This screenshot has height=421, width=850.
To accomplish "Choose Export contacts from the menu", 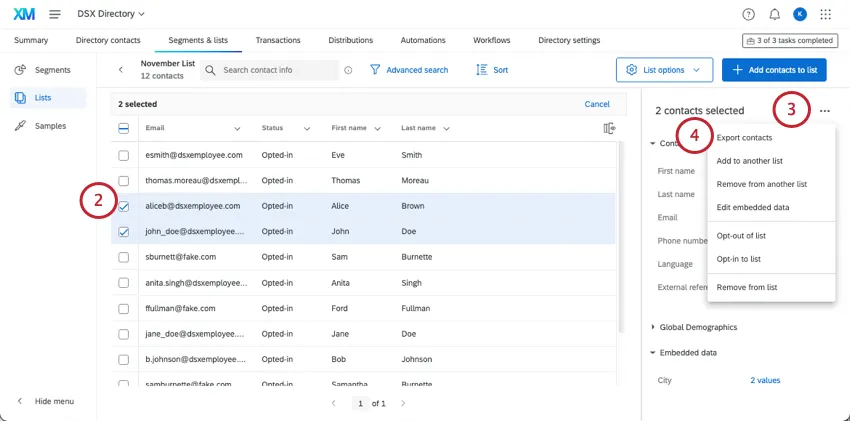I will click(x=744, y=137).
